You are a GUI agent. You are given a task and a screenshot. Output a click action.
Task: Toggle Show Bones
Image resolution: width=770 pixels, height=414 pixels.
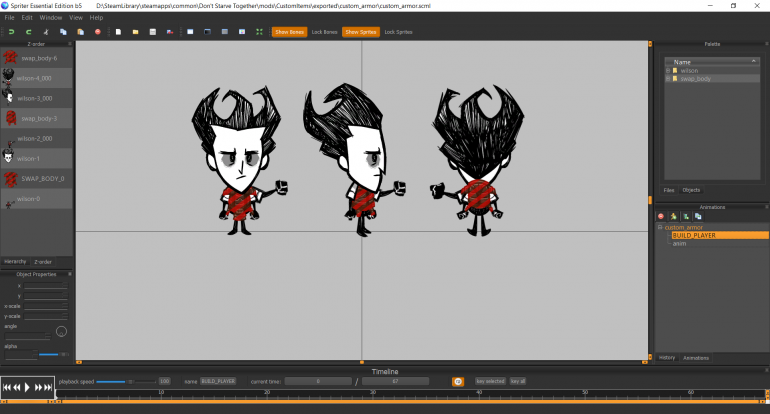pyautogui.click(x=289, y=32)
